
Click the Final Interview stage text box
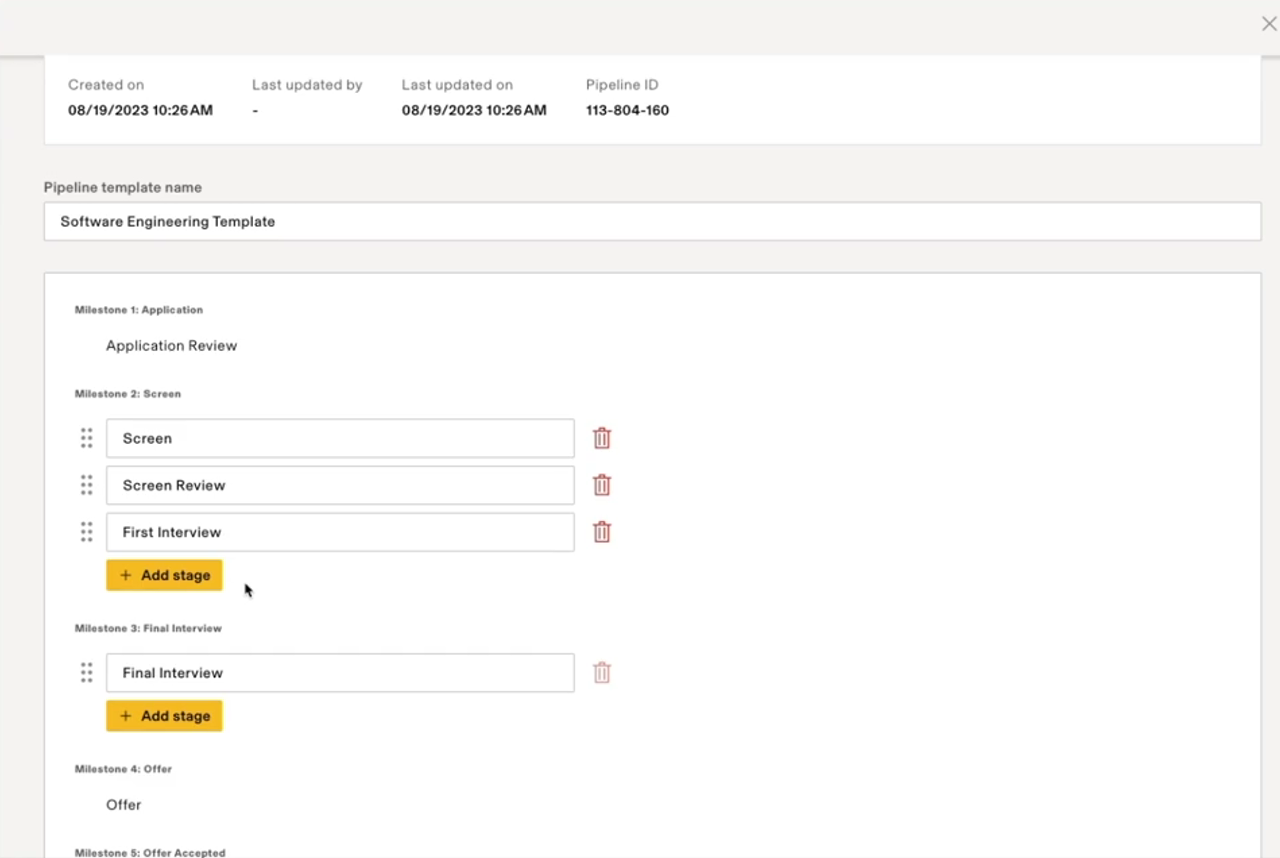tap(340, 673)
